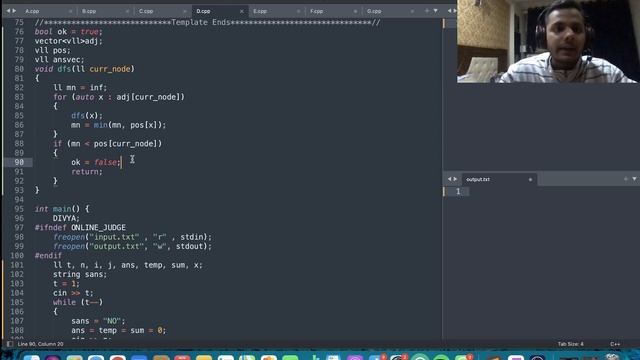The image size is (640, 360).
Task: Go forward in the output pane tab history
Action: pyautogui.click(x=456, y=179)
